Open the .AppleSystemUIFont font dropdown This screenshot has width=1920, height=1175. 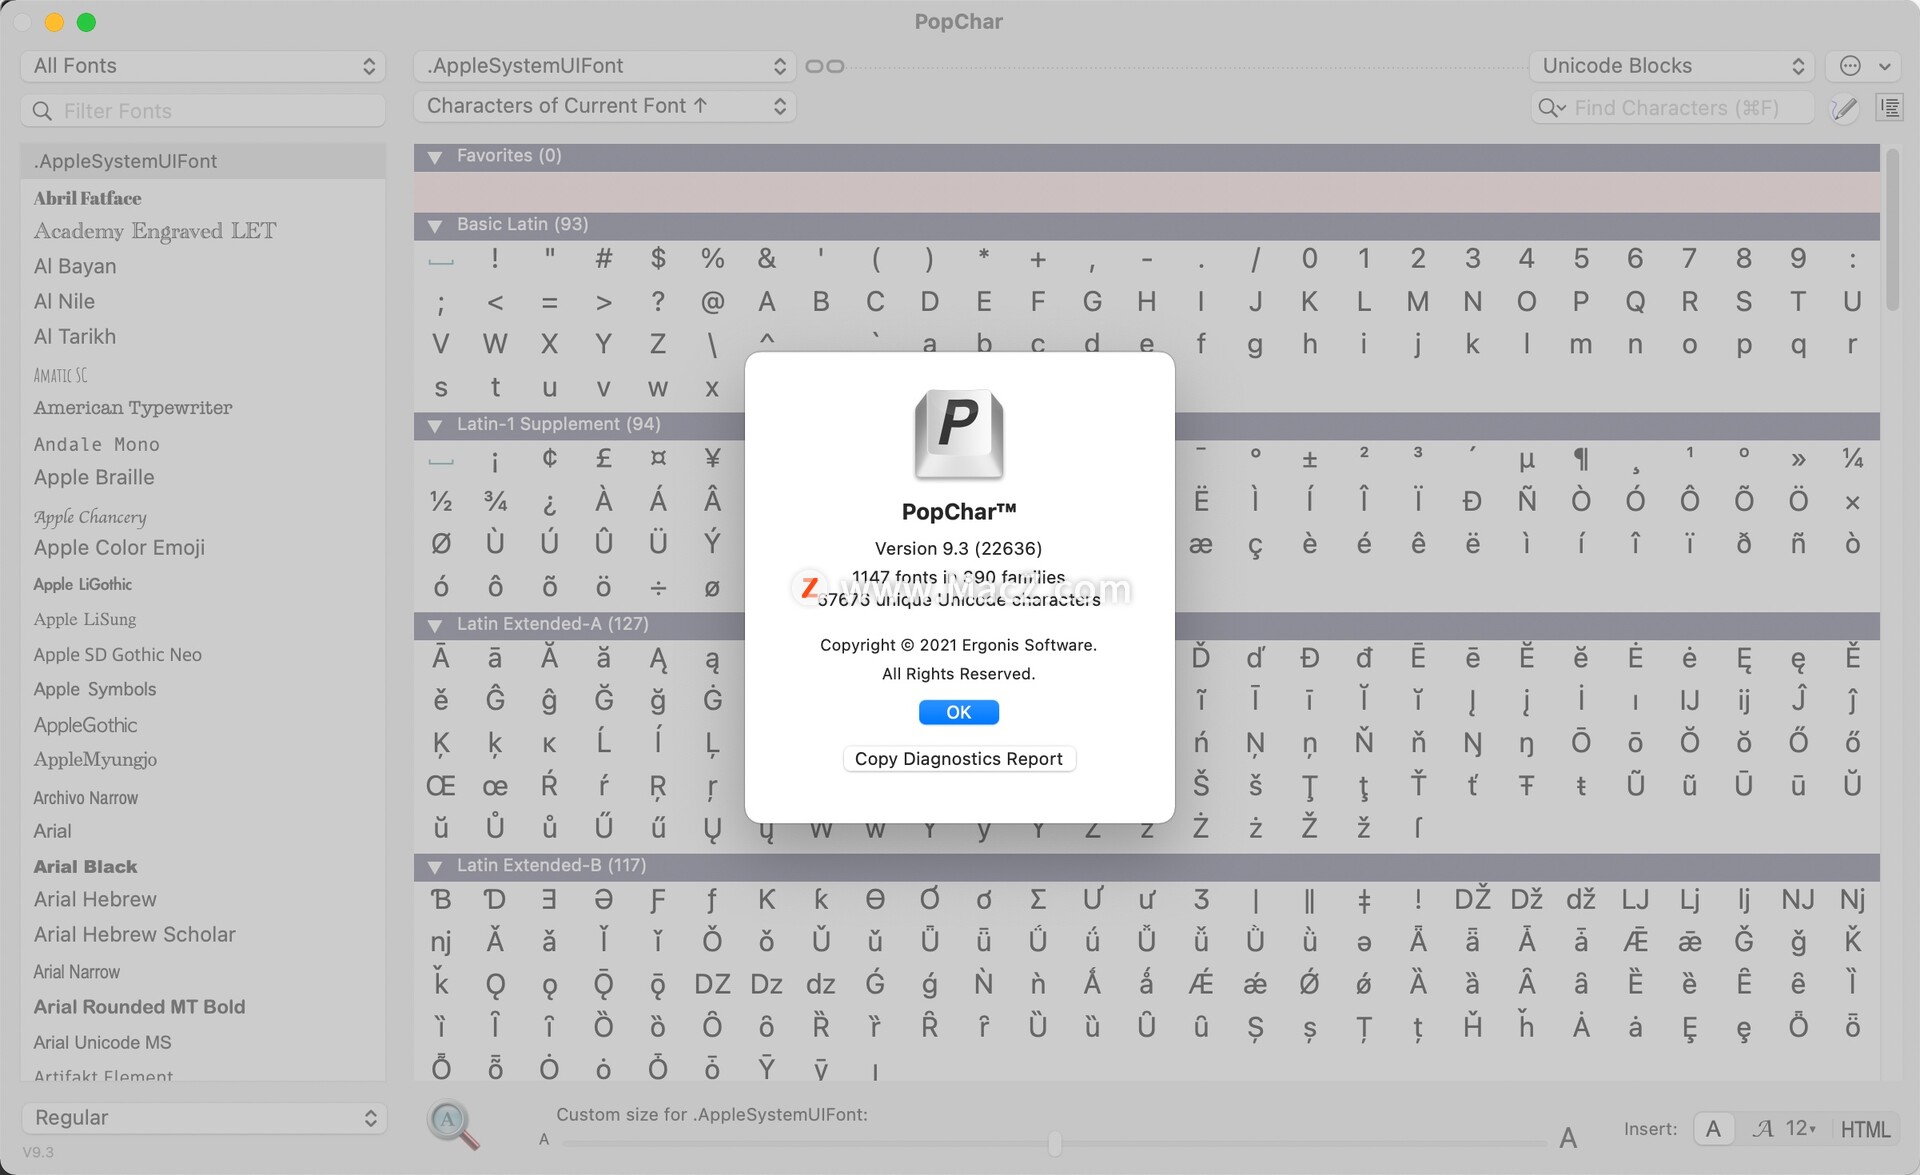(x=605, y=66)
